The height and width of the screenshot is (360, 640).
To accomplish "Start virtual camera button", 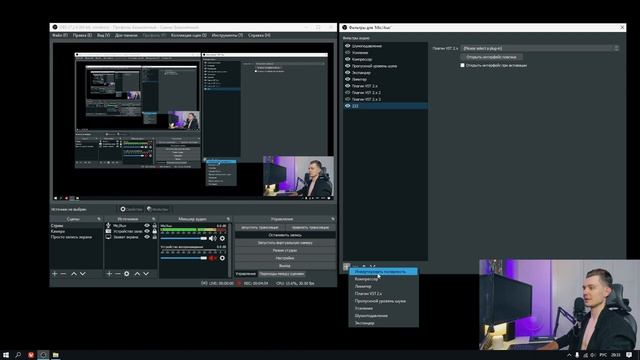I will tap(285, 243).
